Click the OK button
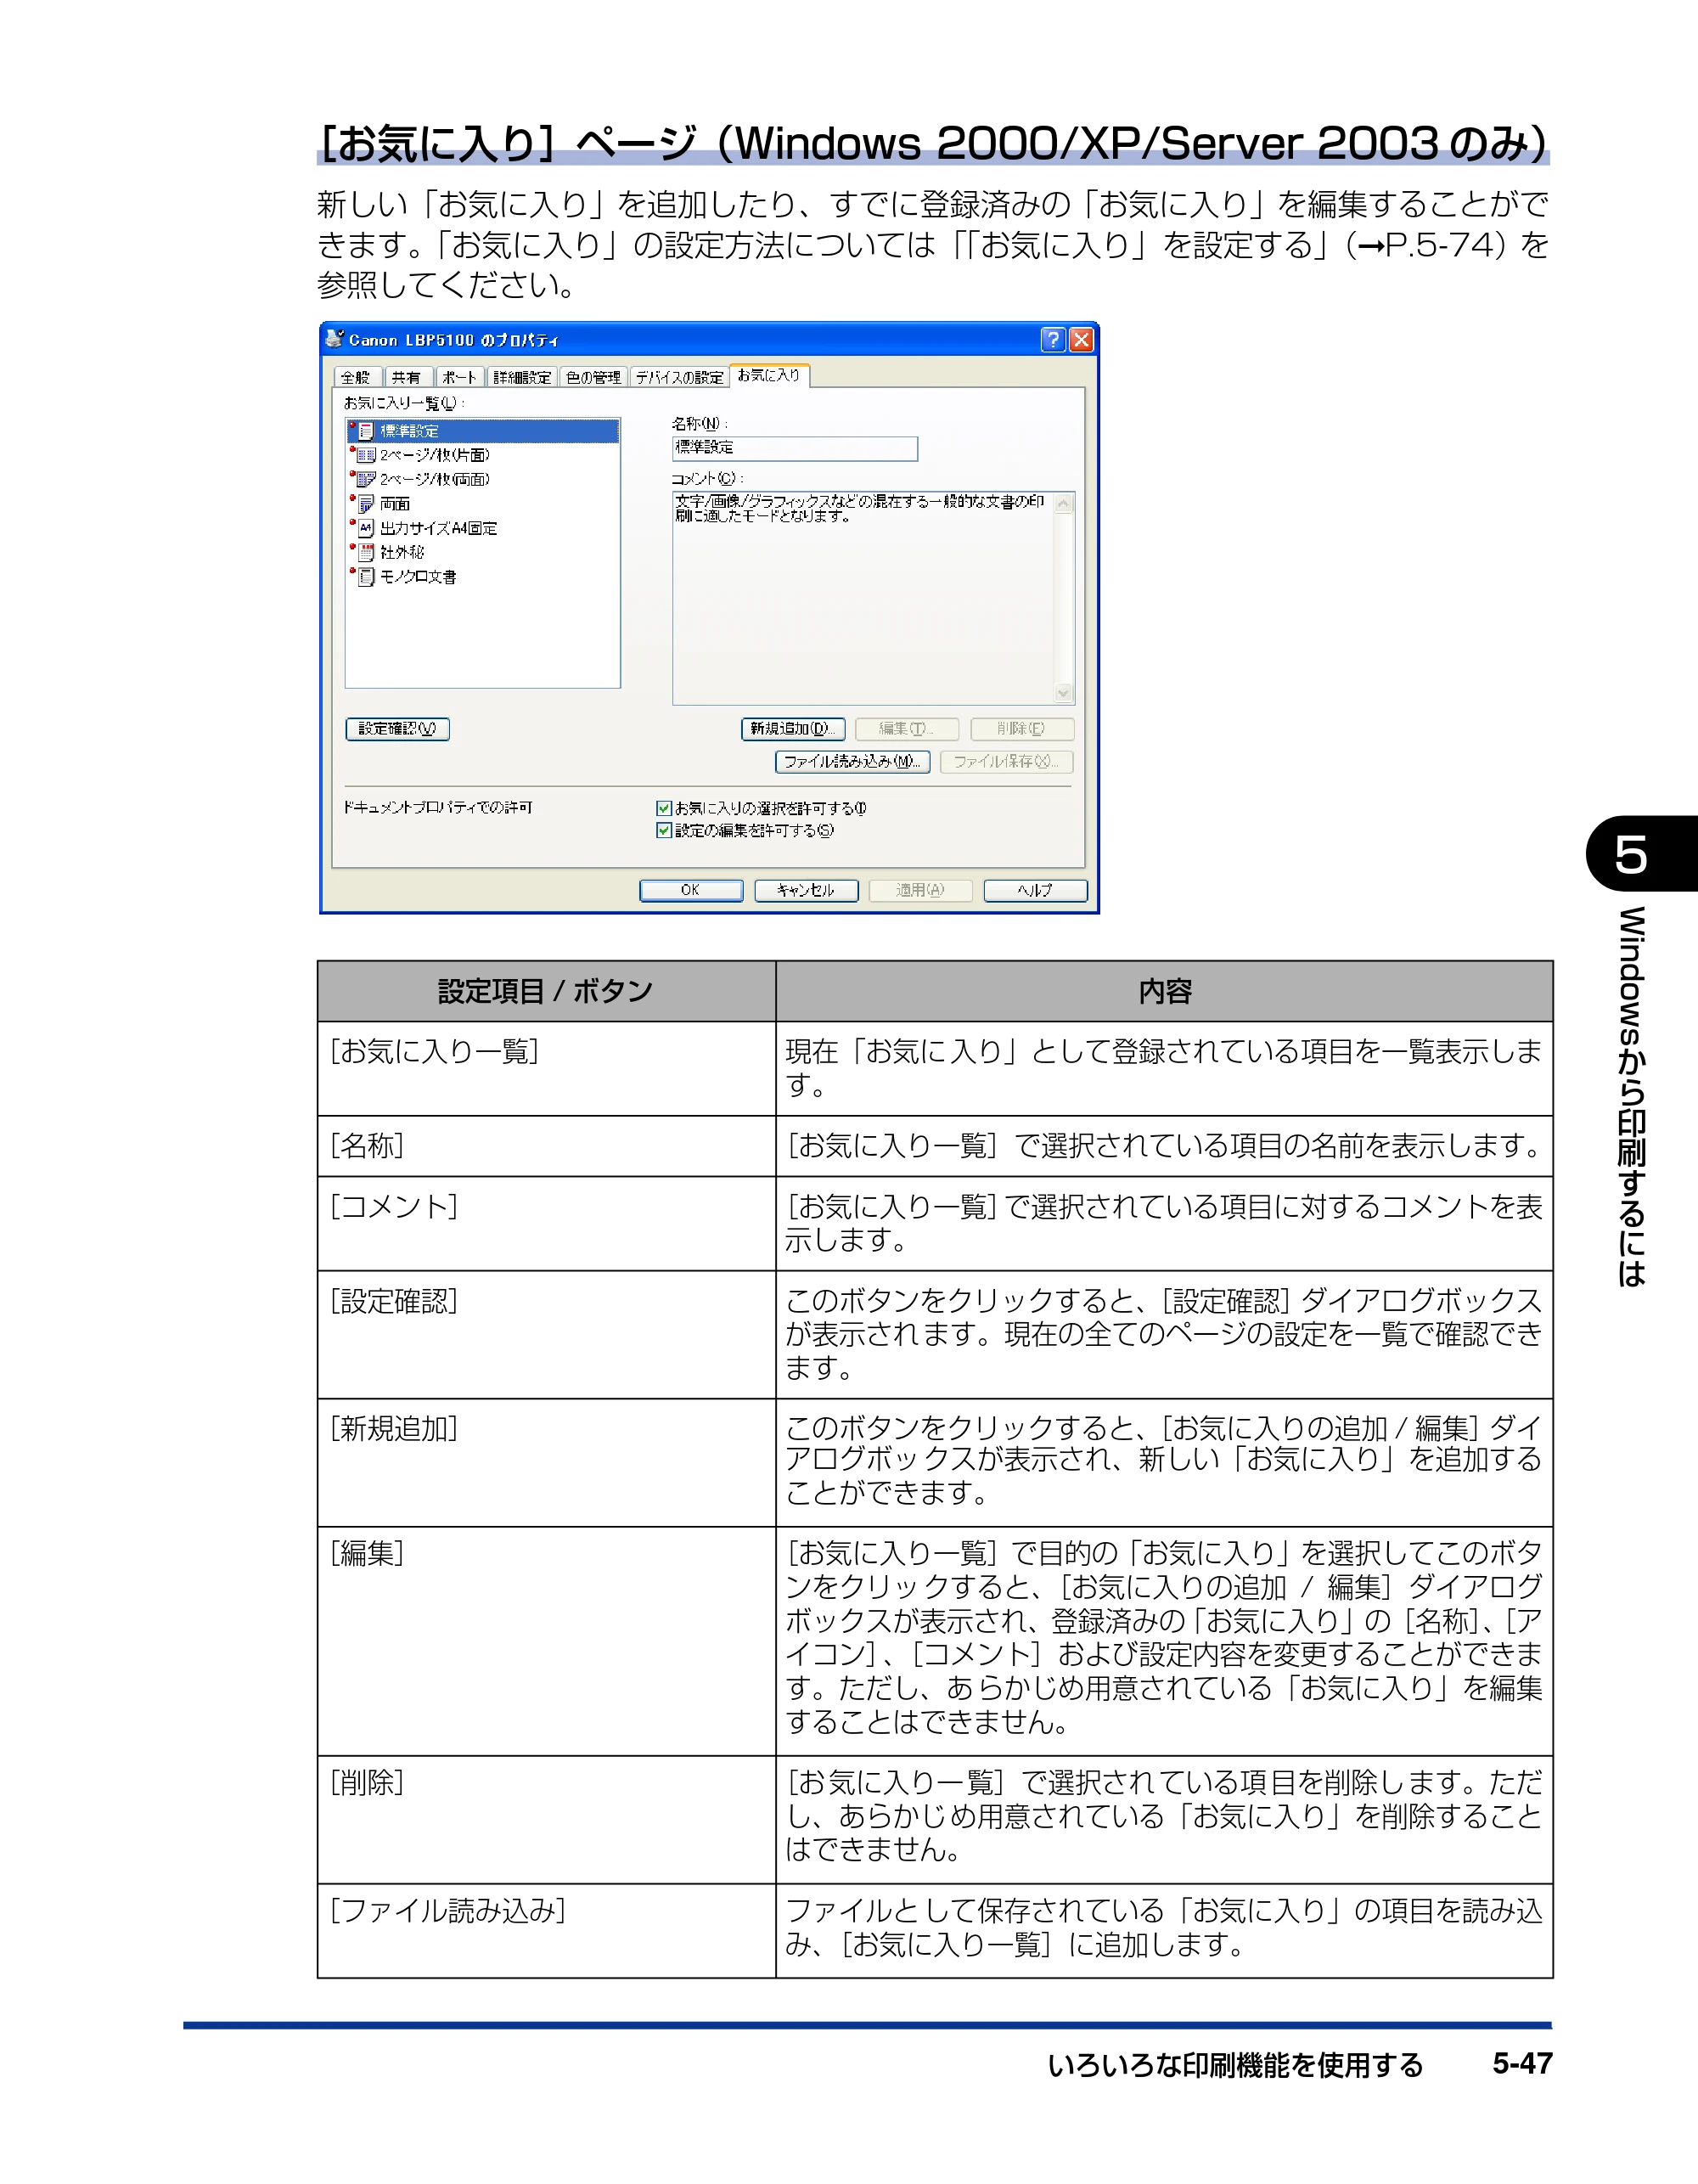Image resolution: width=1698 pixels, height=2184 pixels. pyautogui.click(x=691, y=890)
